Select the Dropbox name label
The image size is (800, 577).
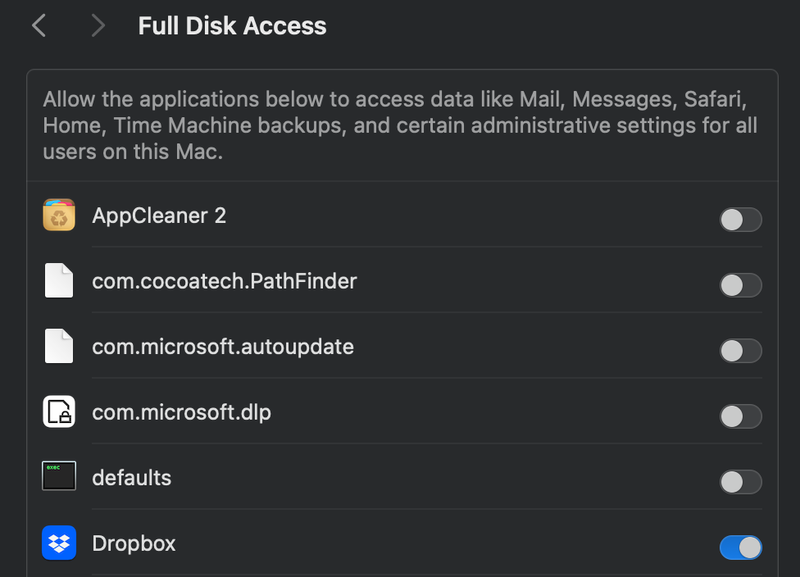tap(134, 543)
